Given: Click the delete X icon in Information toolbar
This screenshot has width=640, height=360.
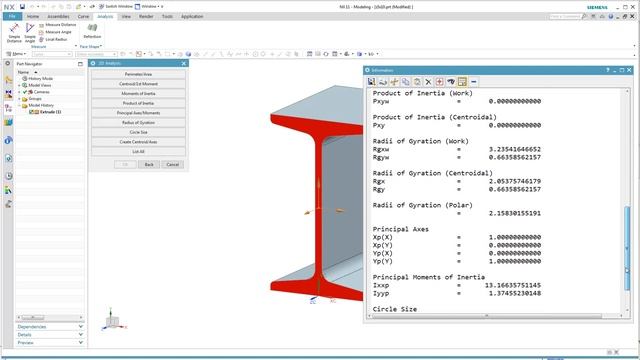Looking at the screenshot, I should click(x=428, y=82).
